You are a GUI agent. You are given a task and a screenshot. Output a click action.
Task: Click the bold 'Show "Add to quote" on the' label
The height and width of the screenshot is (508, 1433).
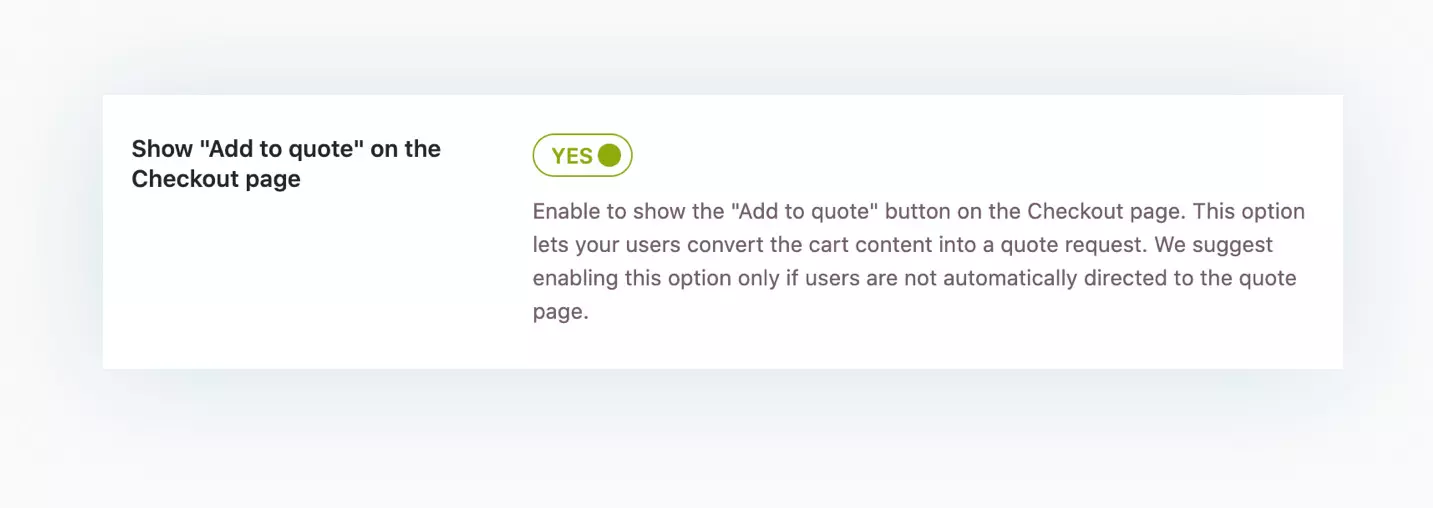click(x=286, y=149)
